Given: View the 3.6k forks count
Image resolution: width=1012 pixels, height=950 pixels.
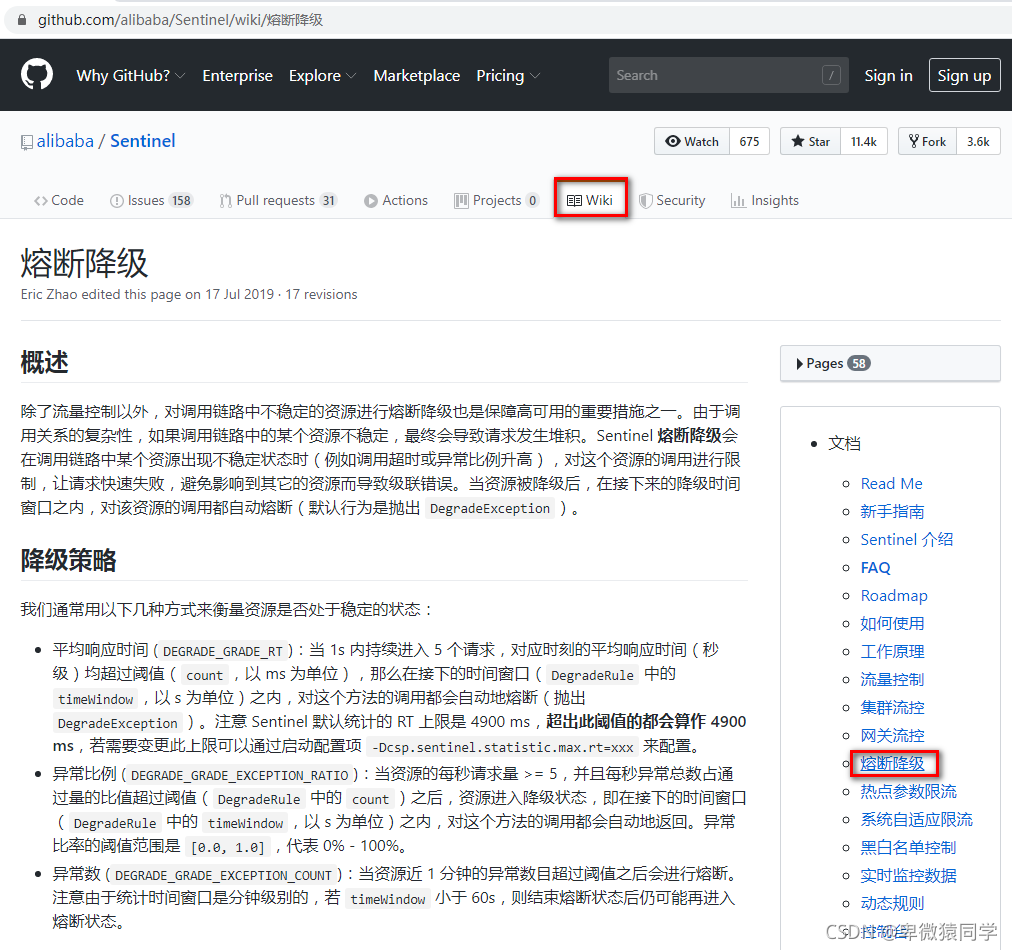Looking at the screenshot, I should point(978,141).
